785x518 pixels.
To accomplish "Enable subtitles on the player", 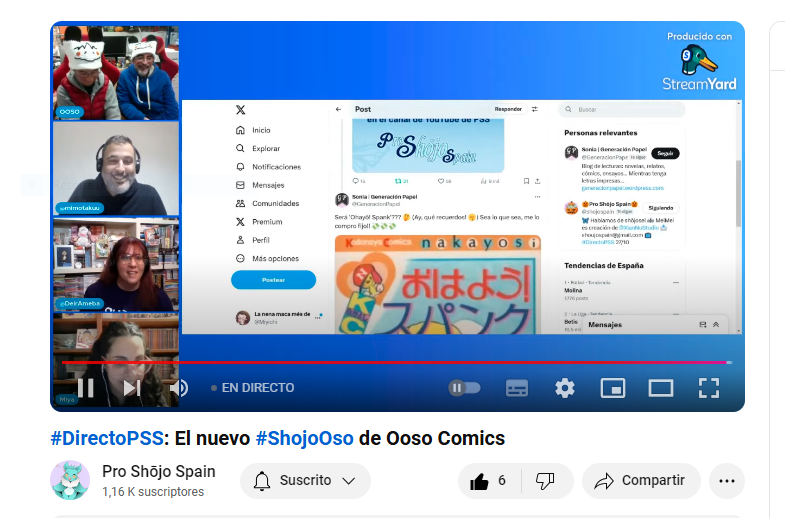I will coord(517,388).
